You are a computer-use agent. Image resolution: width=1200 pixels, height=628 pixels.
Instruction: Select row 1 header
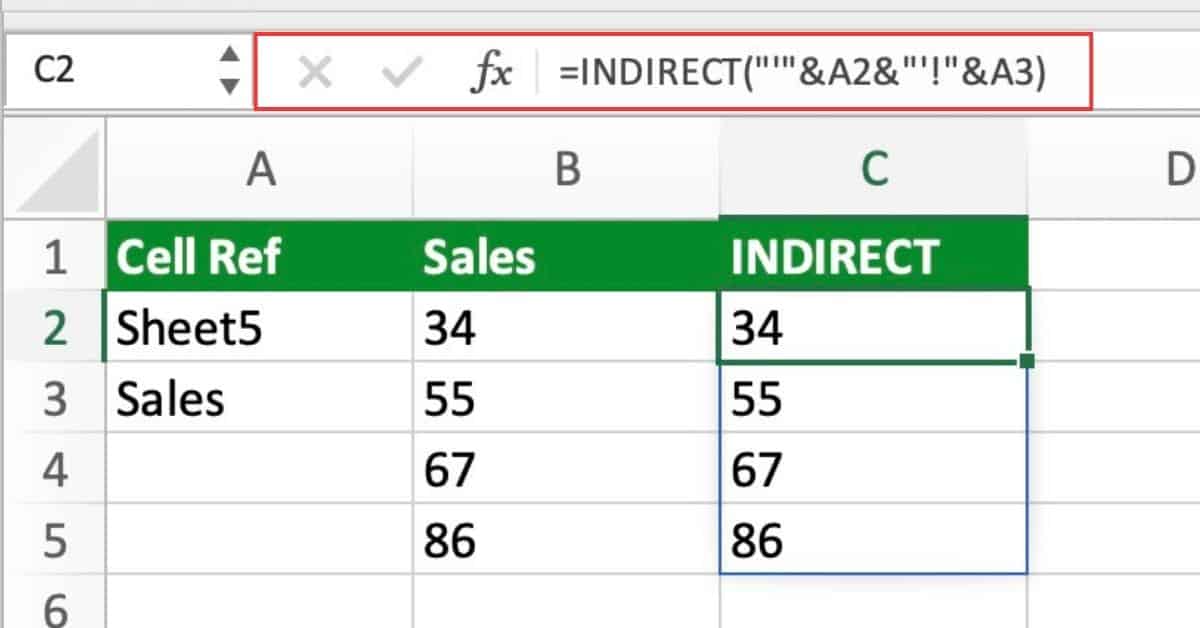pos(55,256)
